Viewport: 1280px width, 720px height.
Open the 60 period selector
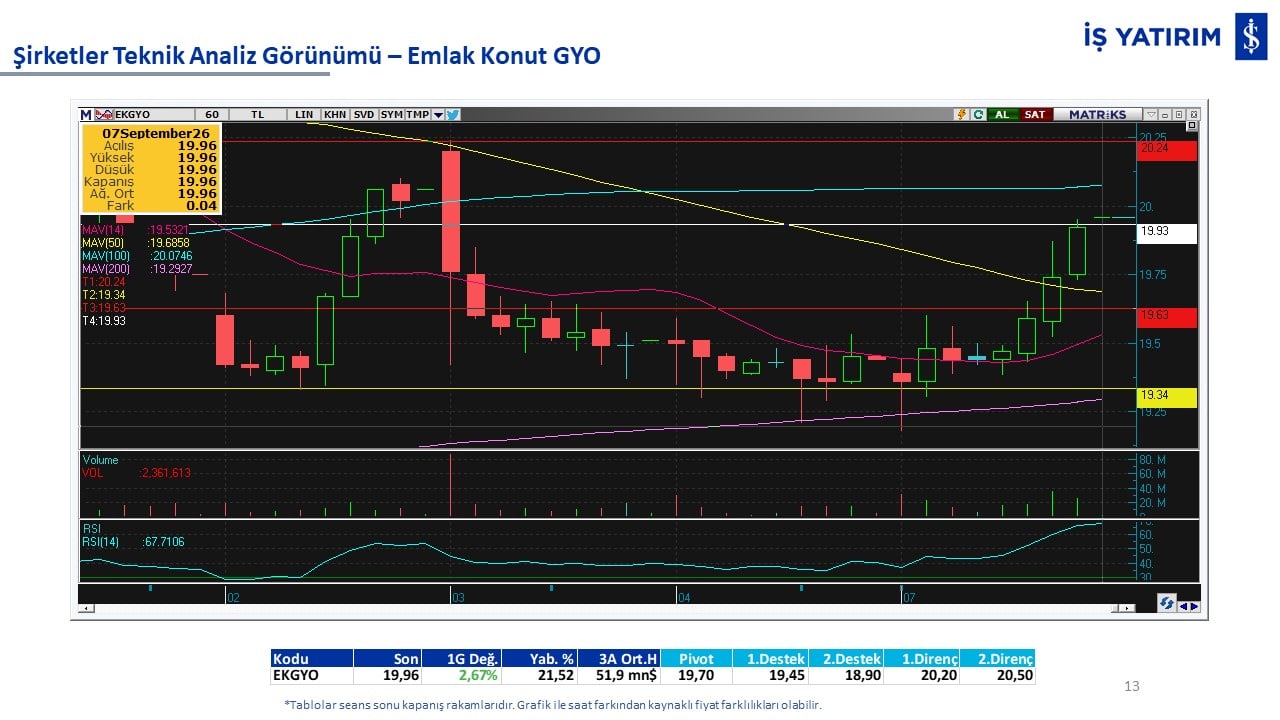(x=211, y=114)
